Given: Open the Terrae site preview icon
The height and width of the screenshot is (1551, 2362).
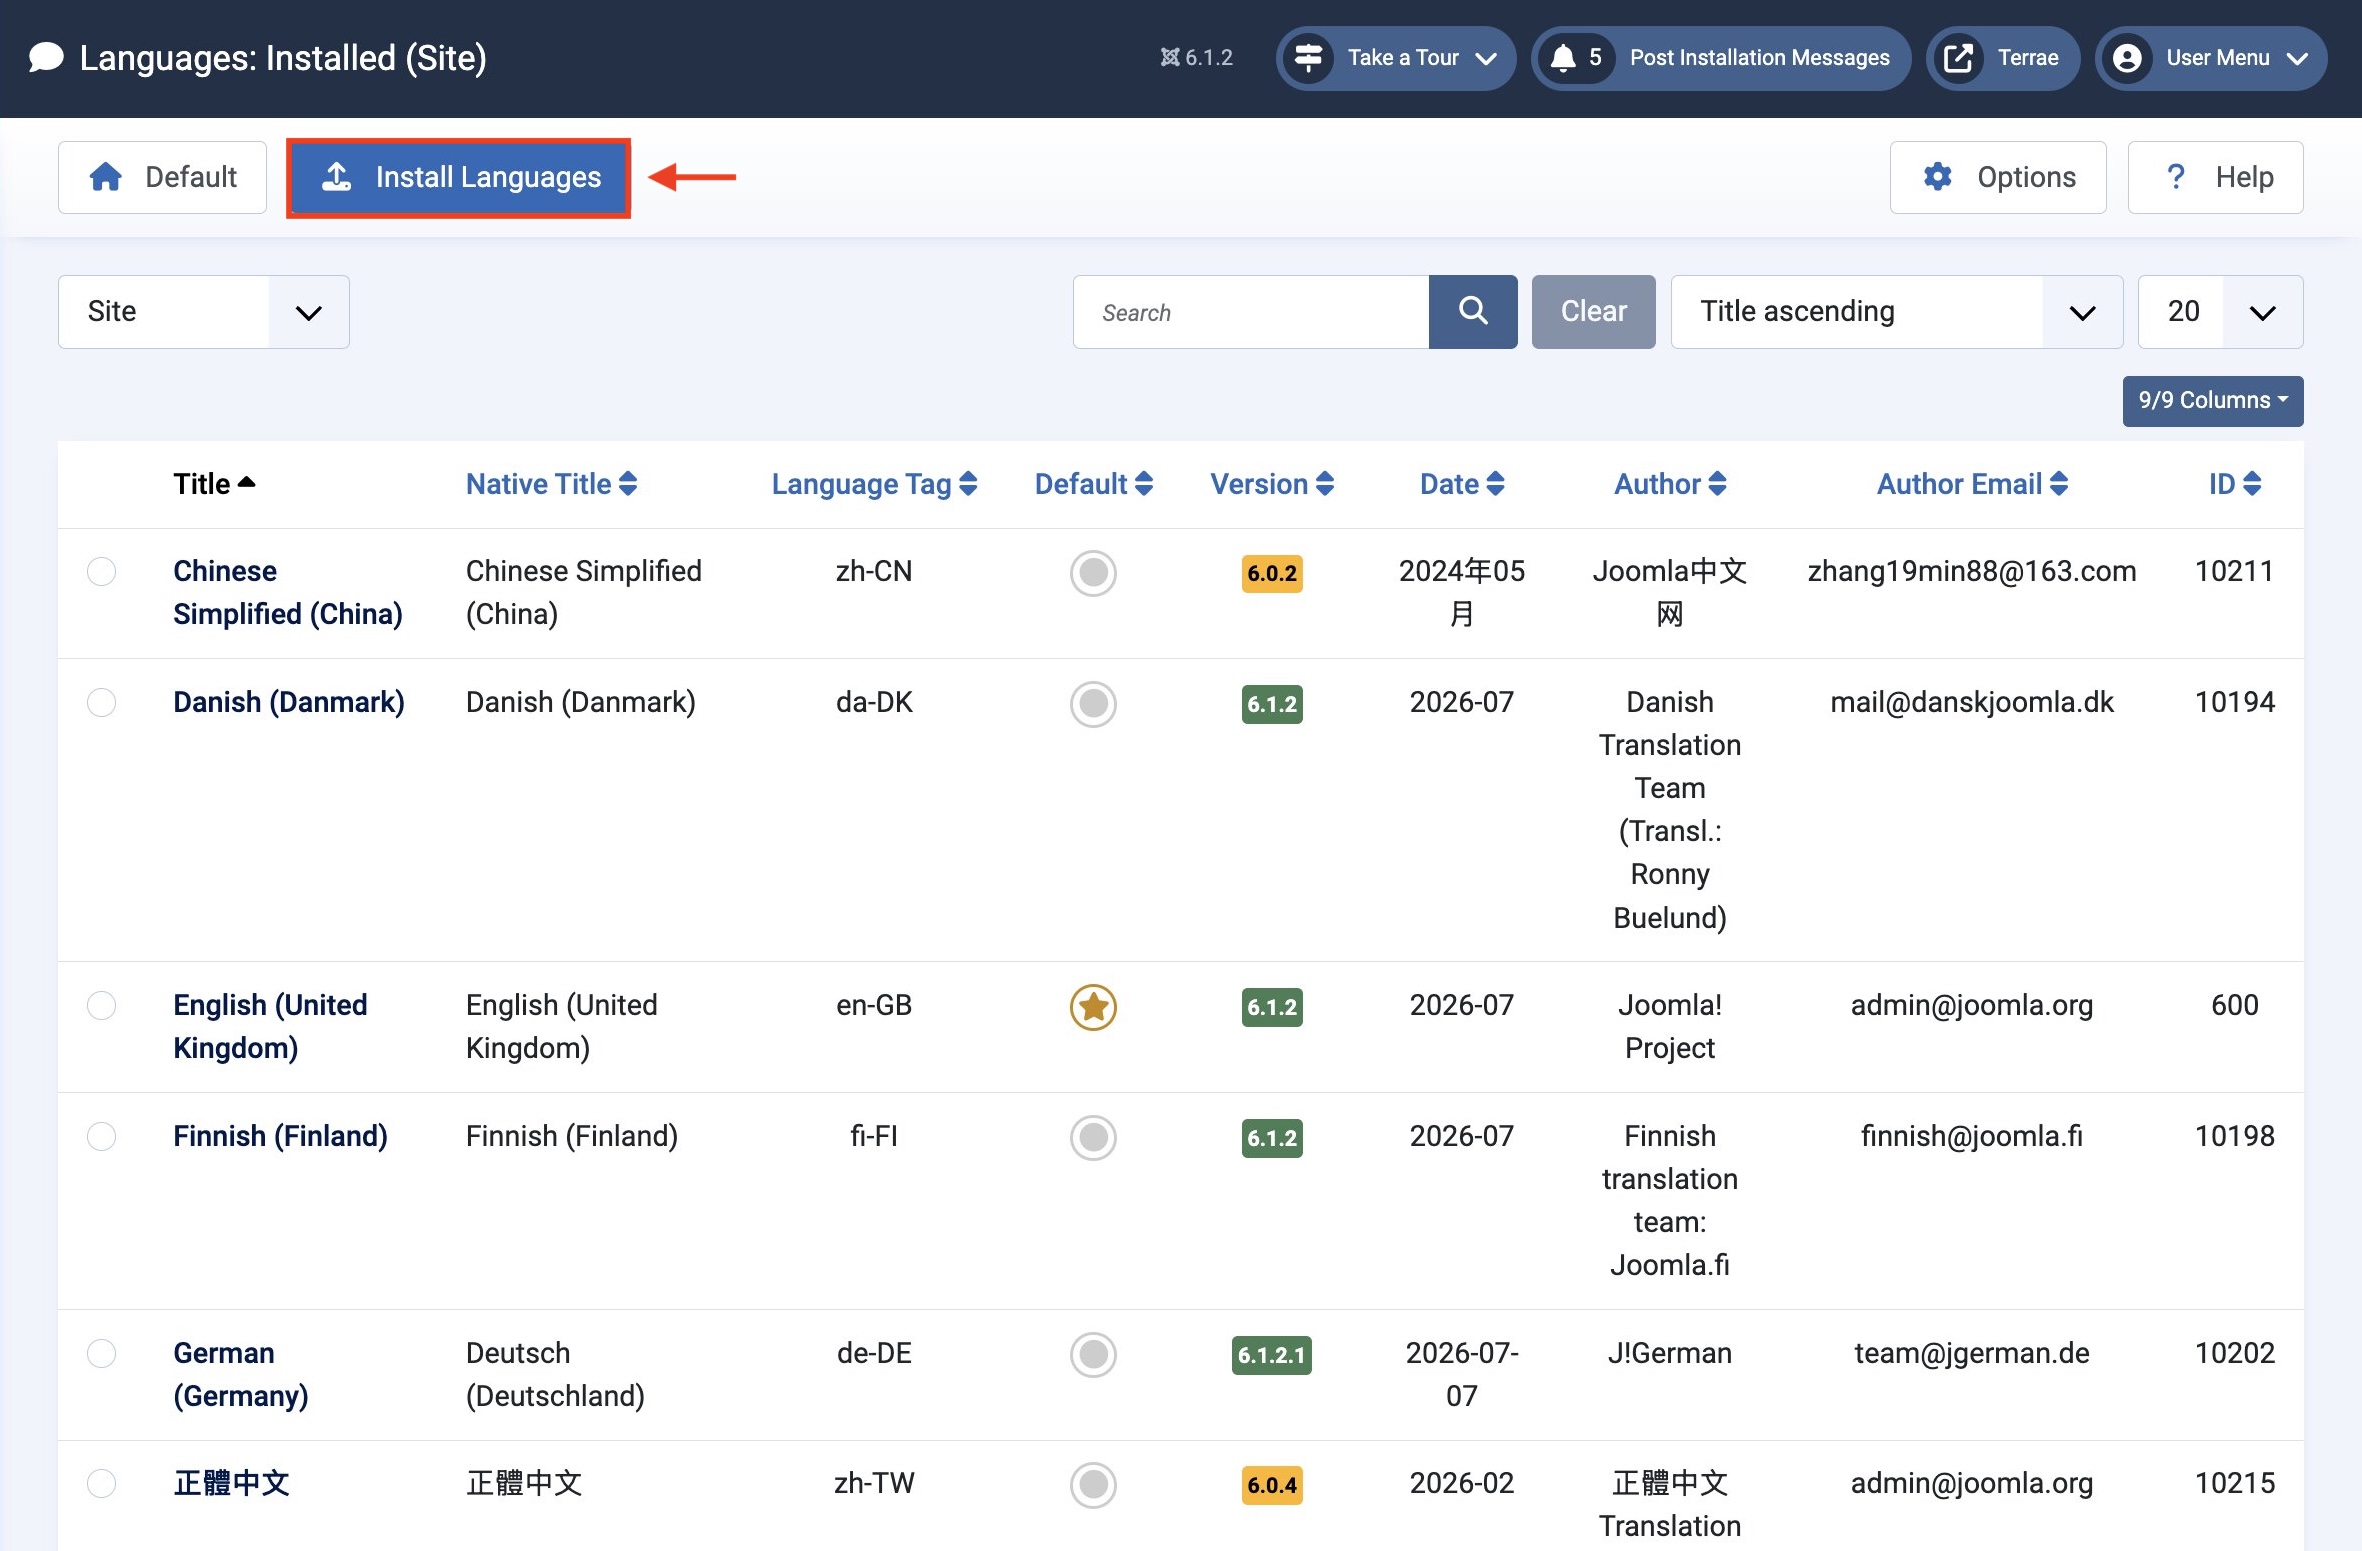Looking at the screenshot, I should click(1958, 58).
